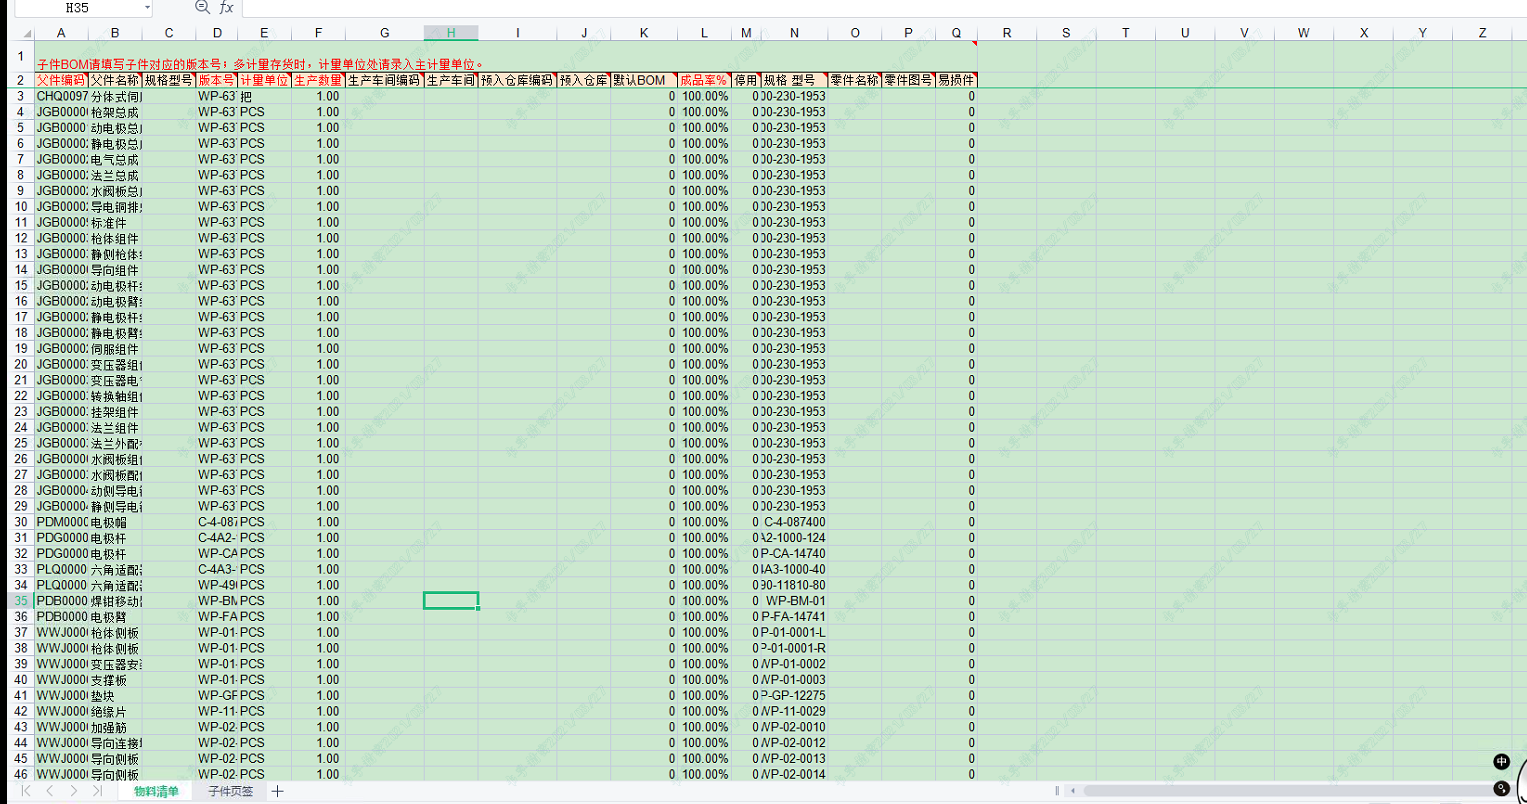
Task: Click the 预入仓库编码 header cell
Action: (517, 80)
